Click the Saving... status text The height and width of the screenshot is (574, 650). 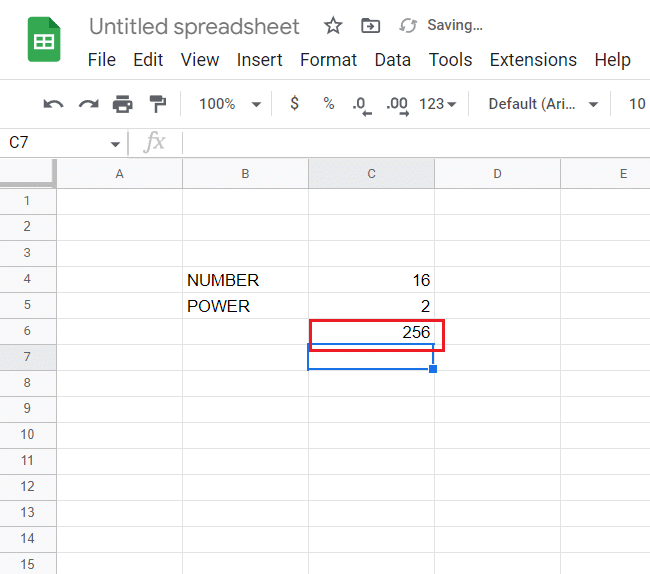coord(455,25)
